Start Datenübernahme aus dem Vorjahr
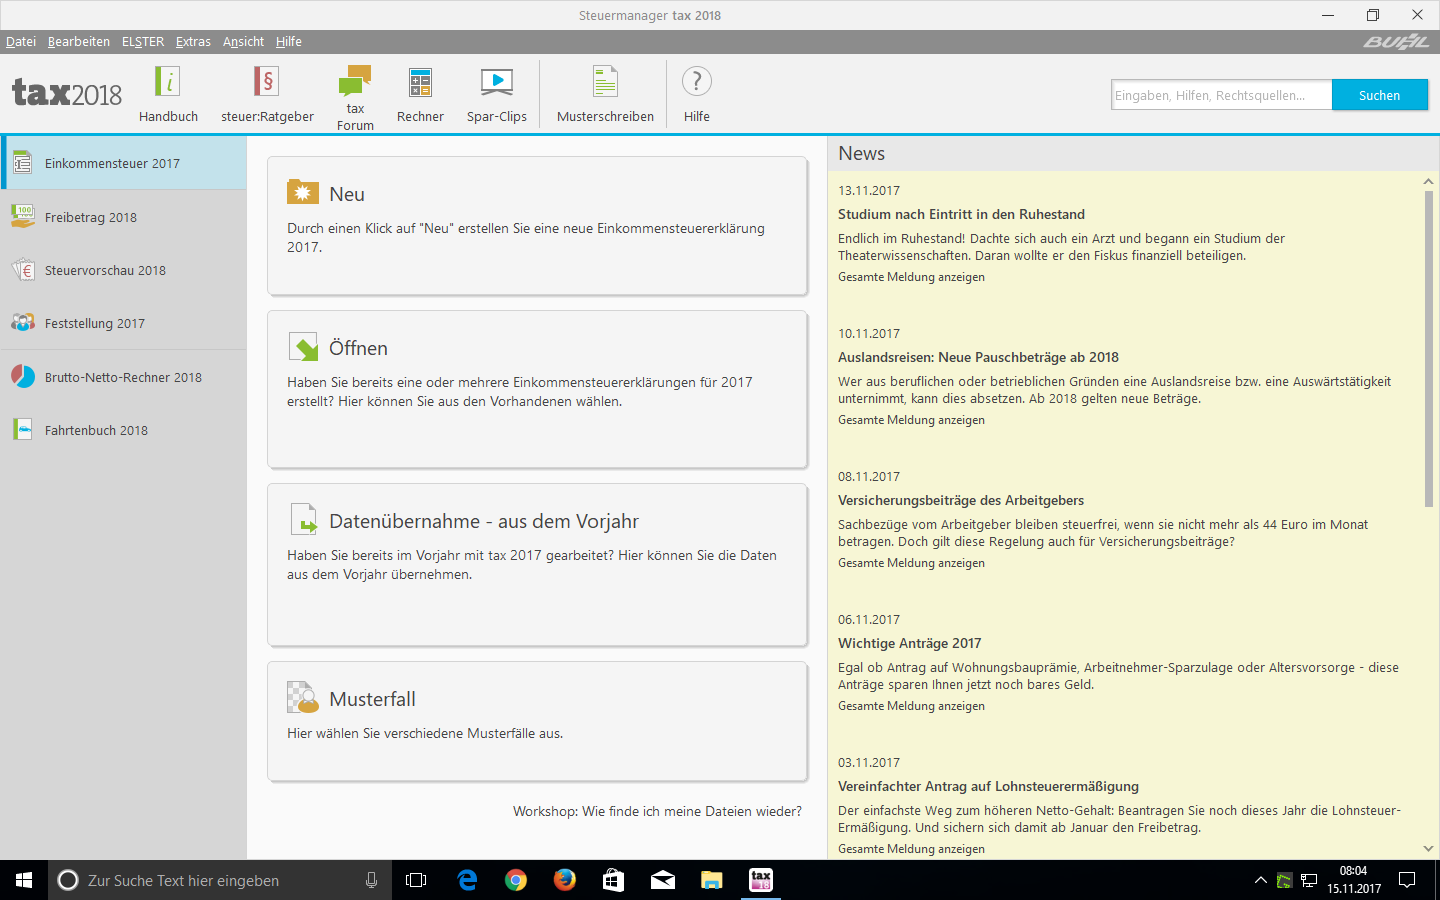This screenshot has width=1440, height=900. [537, 565]
